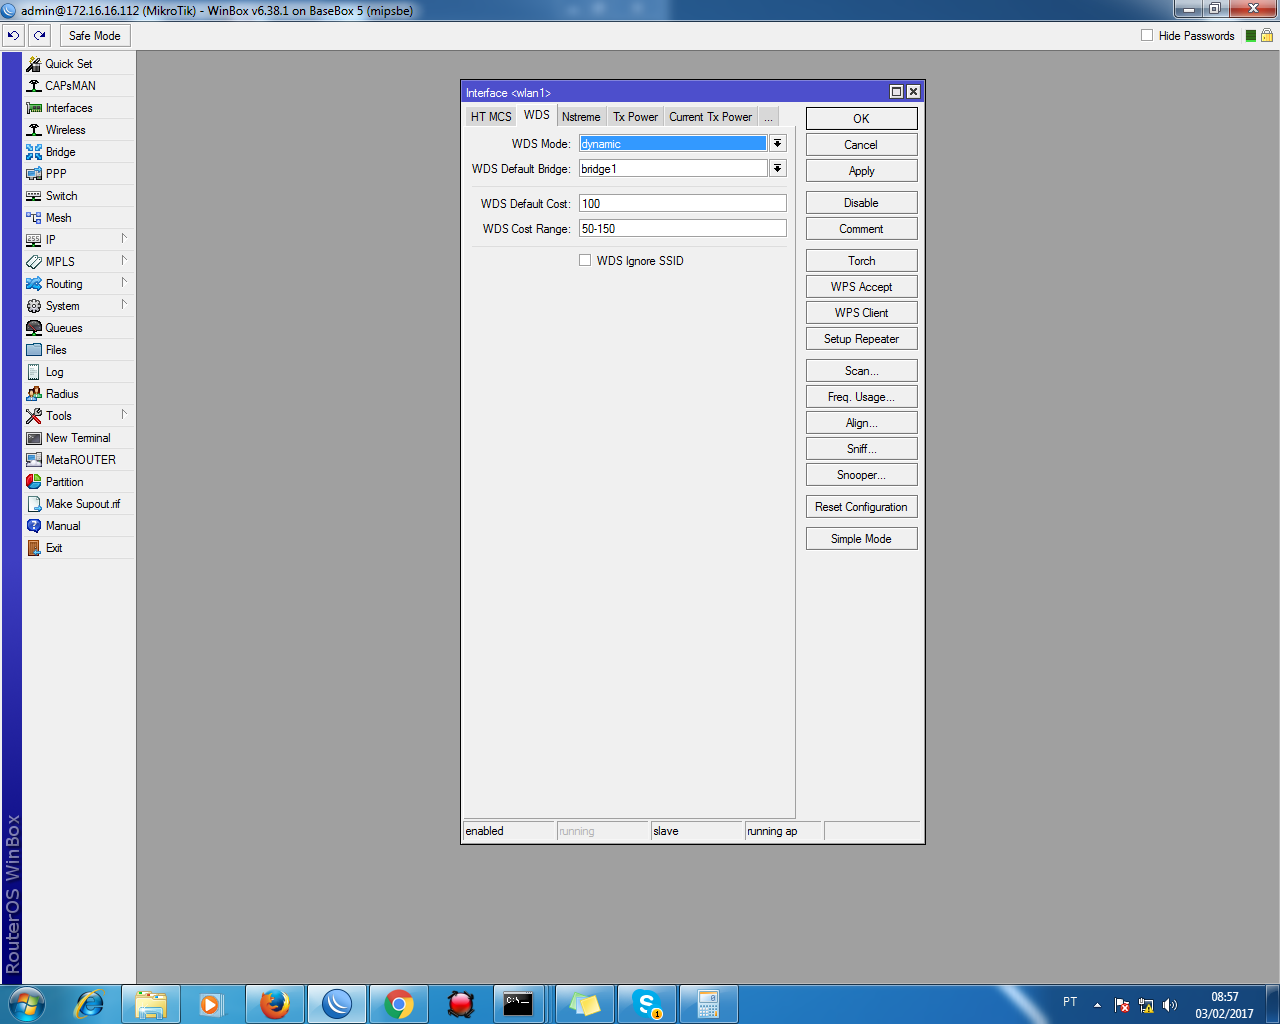Click the Redo arrow in toolbar
1280x1024 pixels.
pos(39,36)
